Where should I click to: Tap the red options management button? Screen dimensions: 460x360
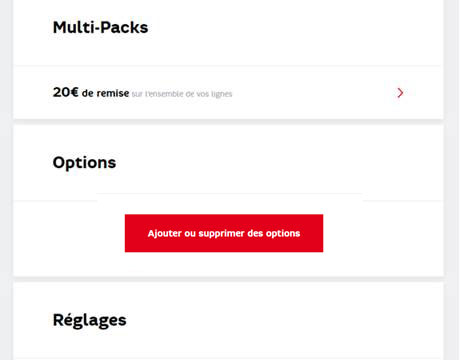224,233
